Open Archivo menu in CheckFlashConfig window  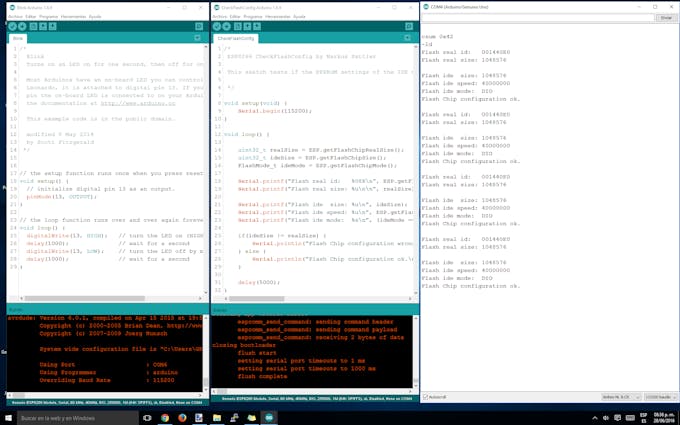[x=220, y=16]
